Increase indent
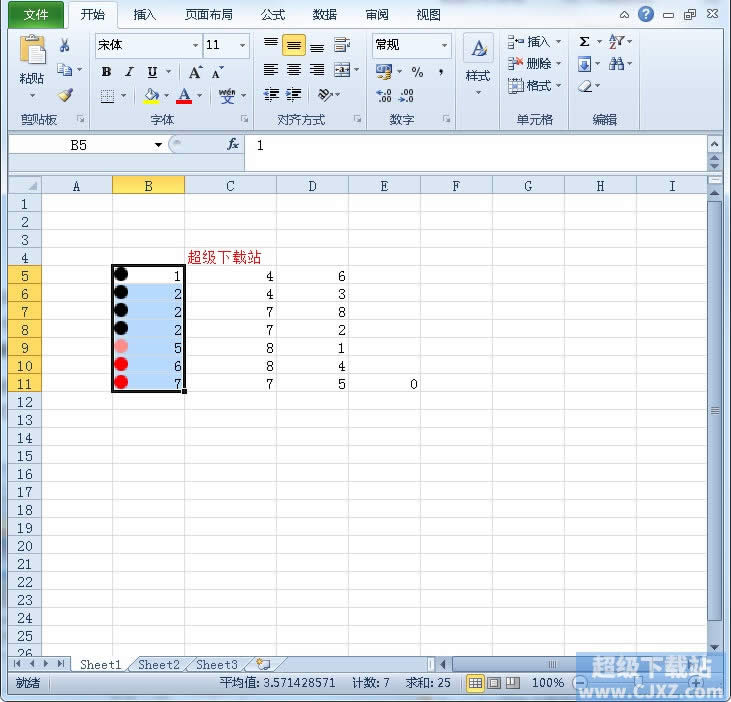Viewport: 731px width, 702px height. pos(294,95)
